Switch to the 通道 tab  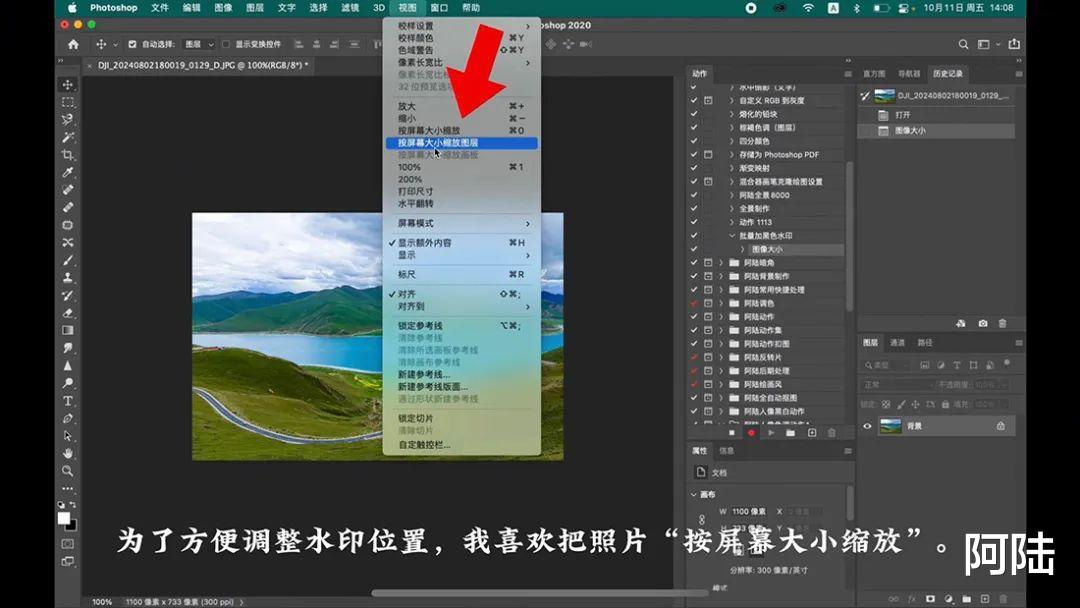point(897,342)
